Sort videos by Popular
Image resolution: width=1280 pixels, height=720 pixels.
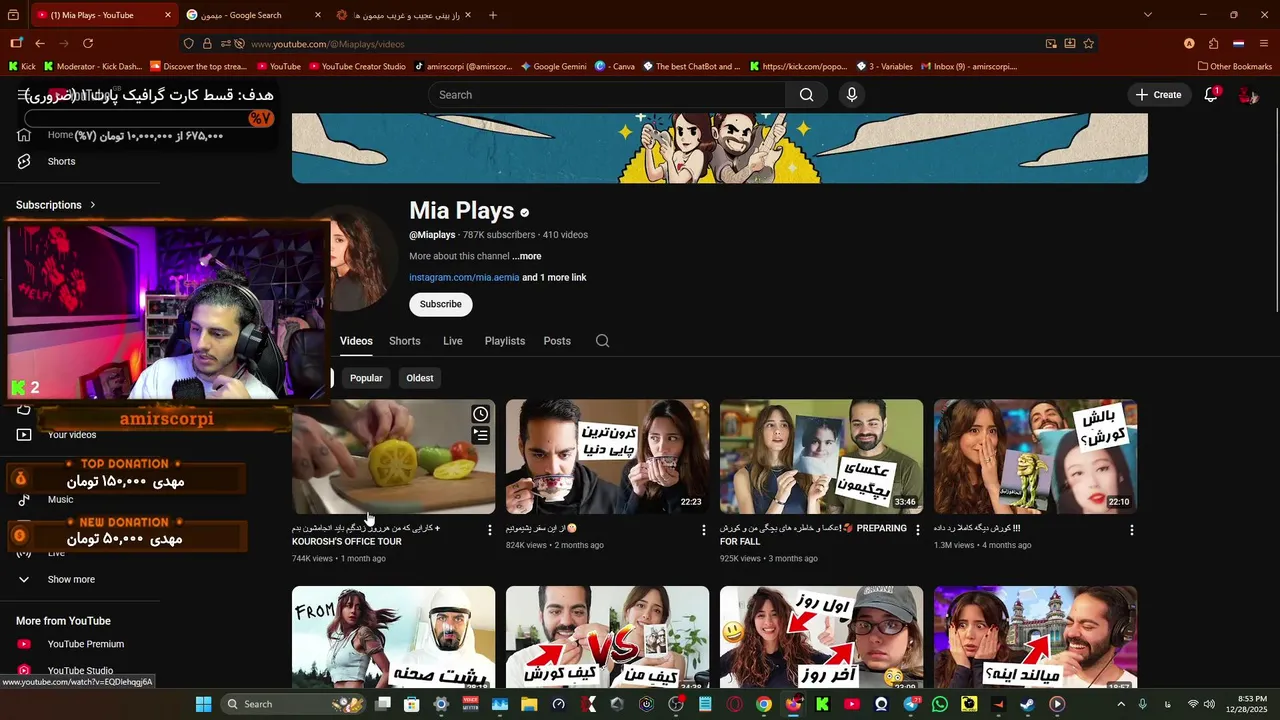click(366, 378)
